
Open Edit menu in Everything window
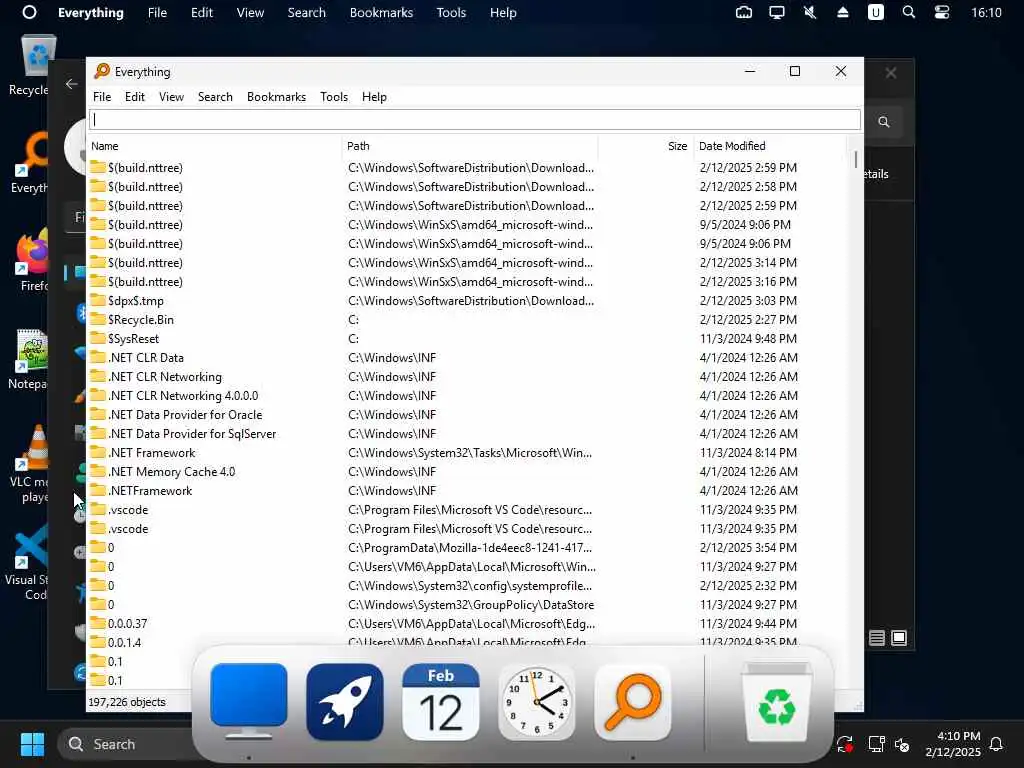(135, 97)
